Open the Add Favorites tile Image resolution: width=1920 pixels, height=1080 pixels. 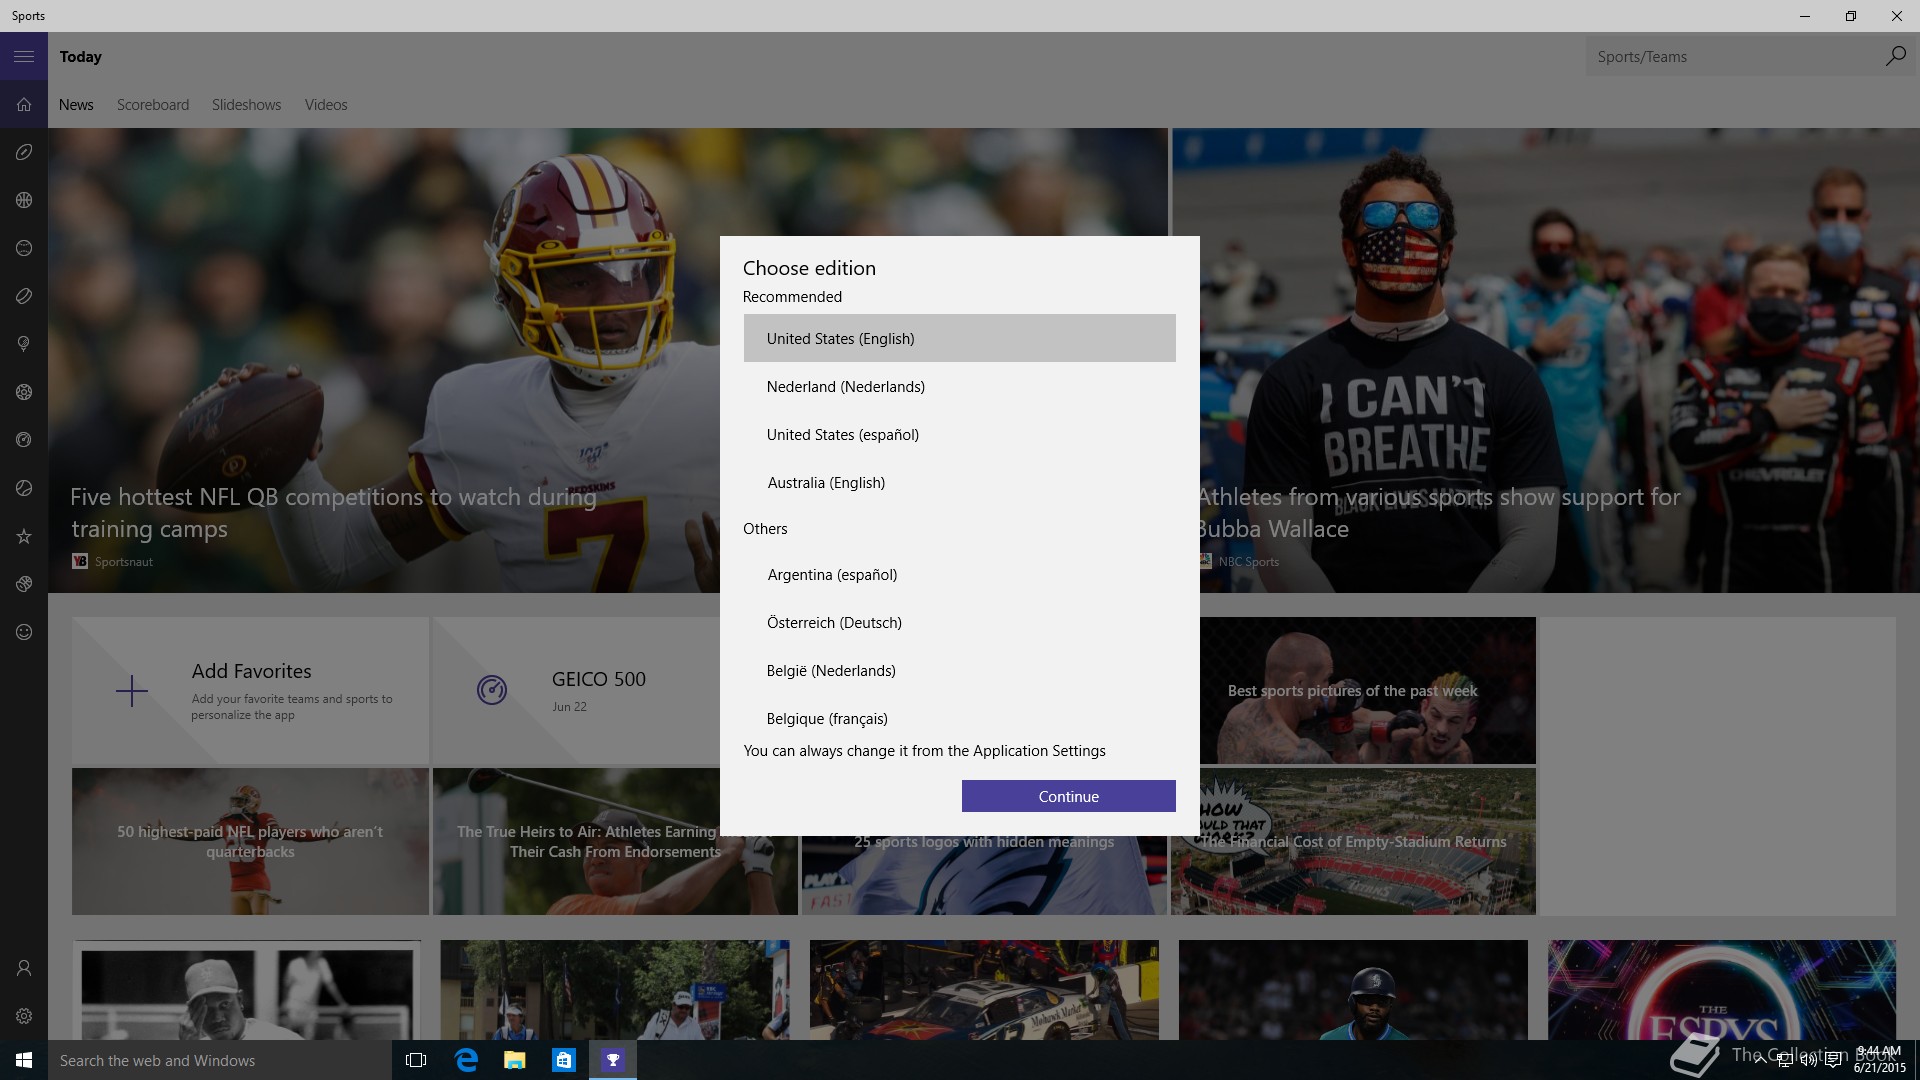coord(250,690)
